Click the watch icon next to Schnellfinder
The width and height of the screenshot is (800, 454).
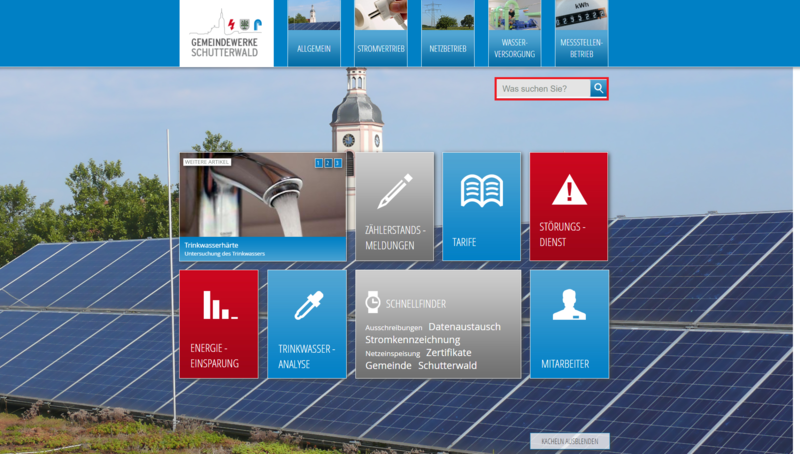(373, 302)
